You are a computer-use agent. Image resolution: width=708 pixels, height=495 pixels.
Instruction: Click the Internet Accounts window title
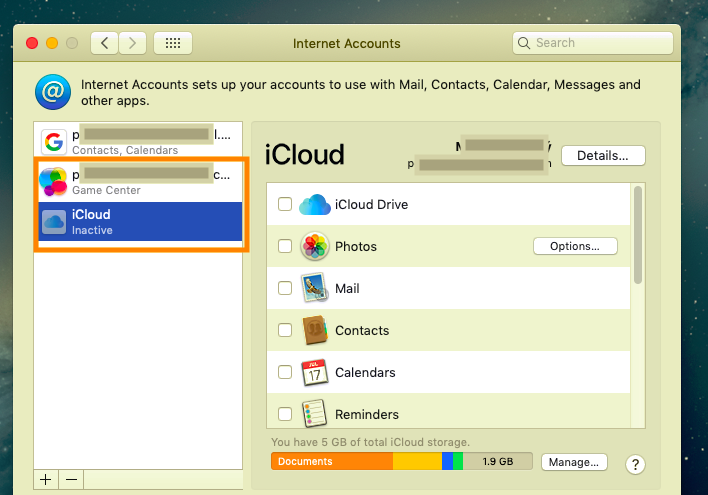point(347,43)
